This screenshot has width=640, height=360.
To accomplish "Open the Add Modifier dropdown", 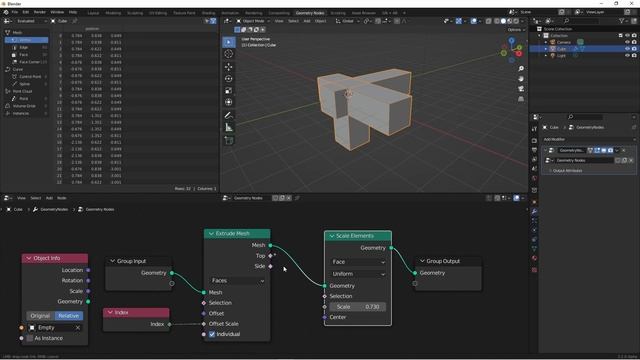I will pos(588,140).
